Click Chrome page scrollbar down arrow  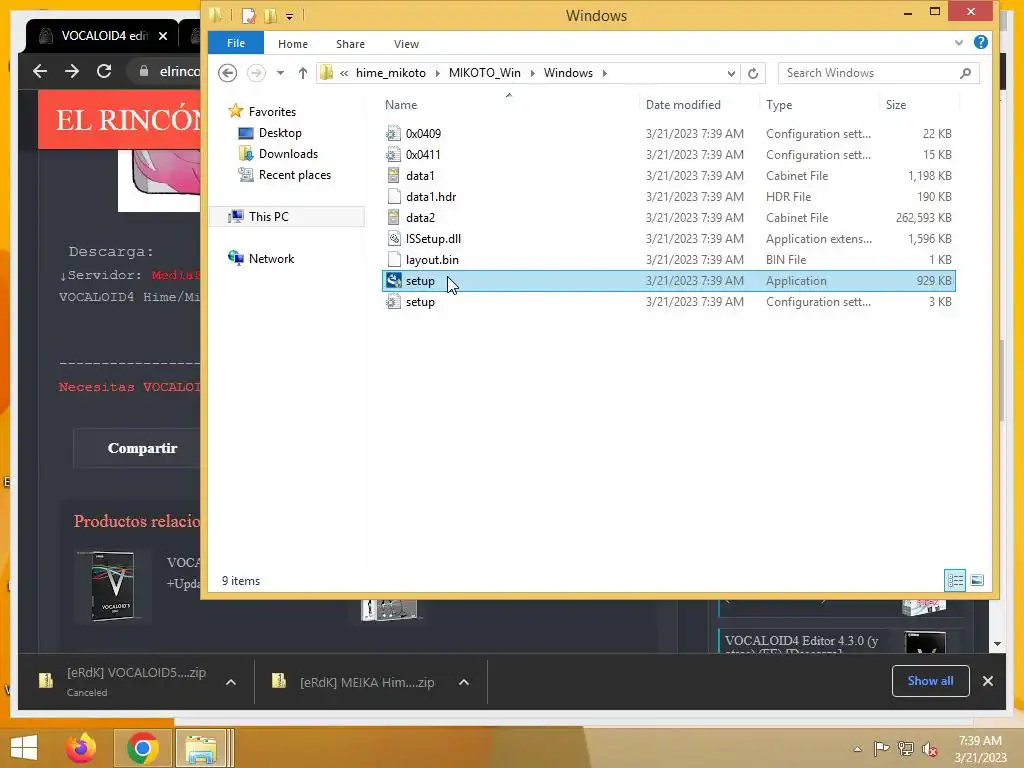(997, 644)
